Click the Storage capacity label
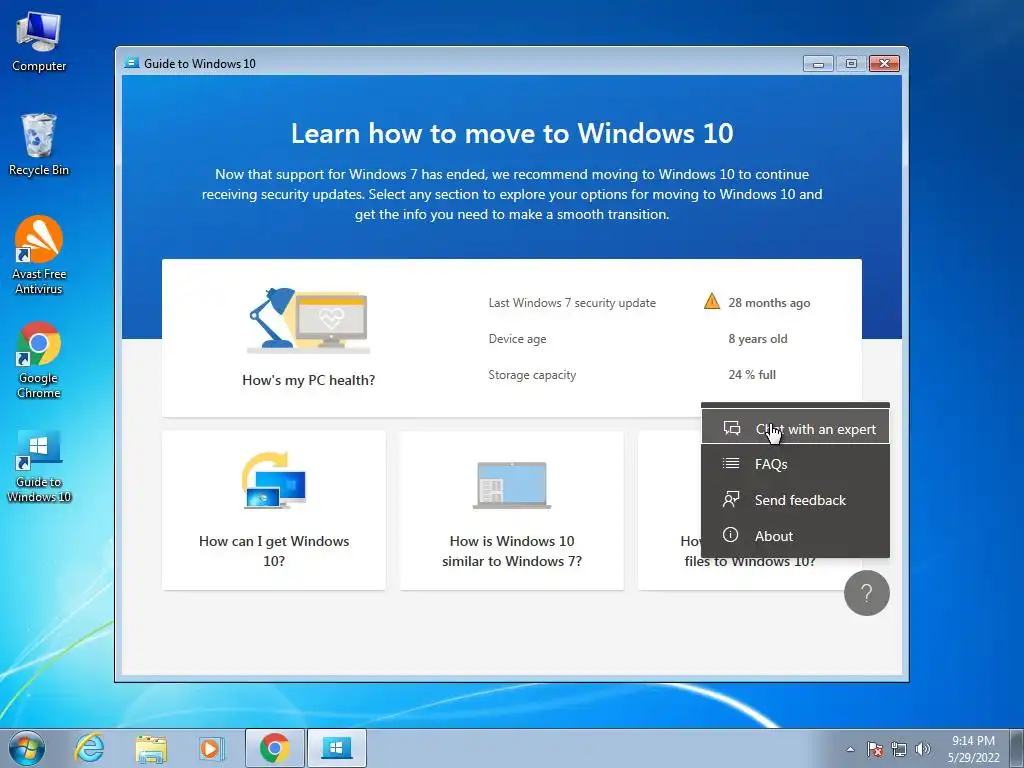This screenshot has width=1024, height=768. pyautogui.click(x=532, y=375)
